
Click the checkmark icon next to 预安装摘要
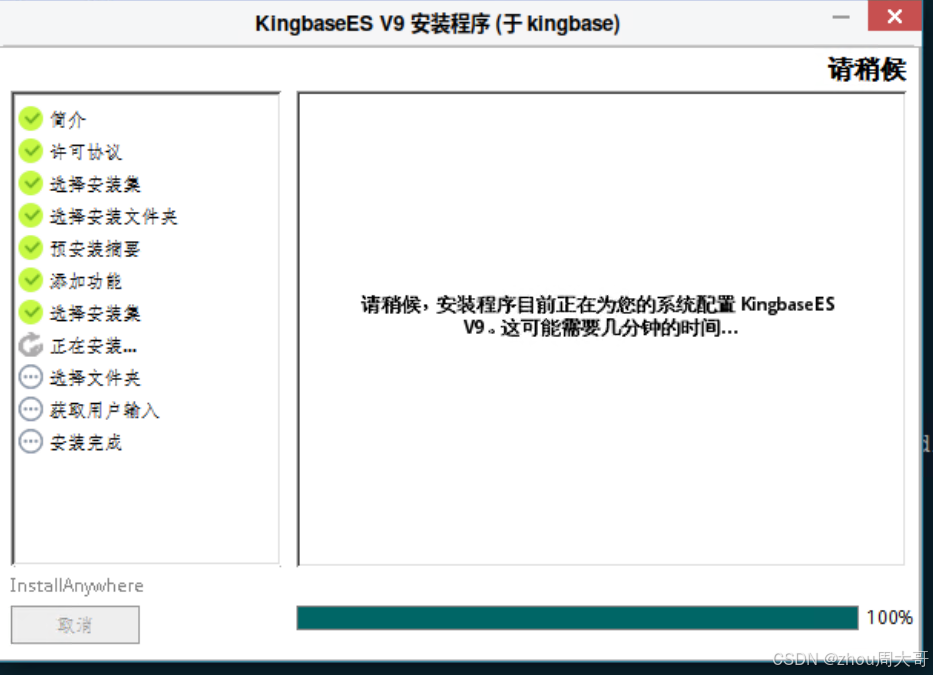coord(30,248)
